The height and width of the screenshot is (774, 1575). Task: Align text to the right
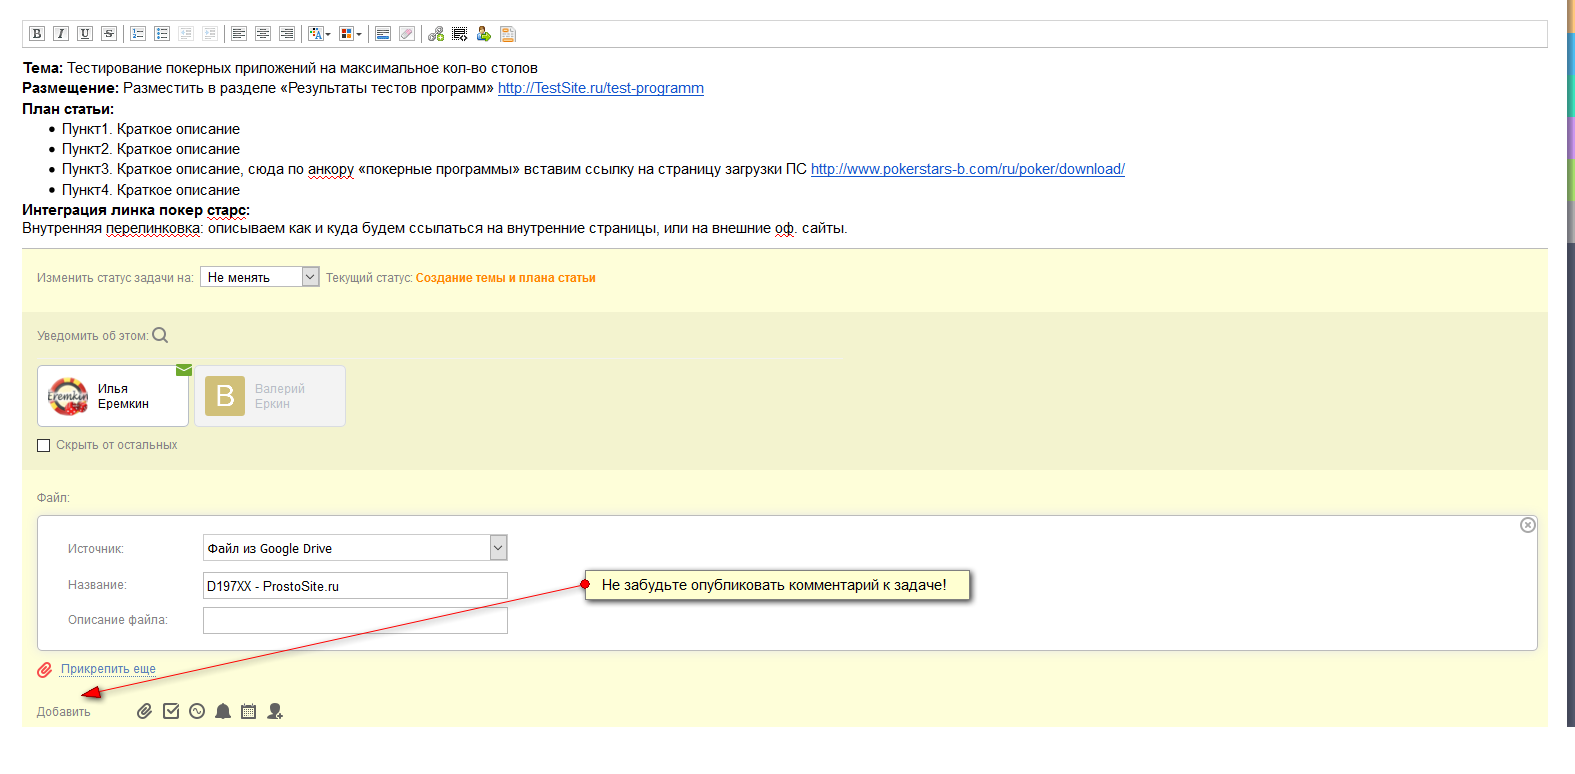(287, 34)
